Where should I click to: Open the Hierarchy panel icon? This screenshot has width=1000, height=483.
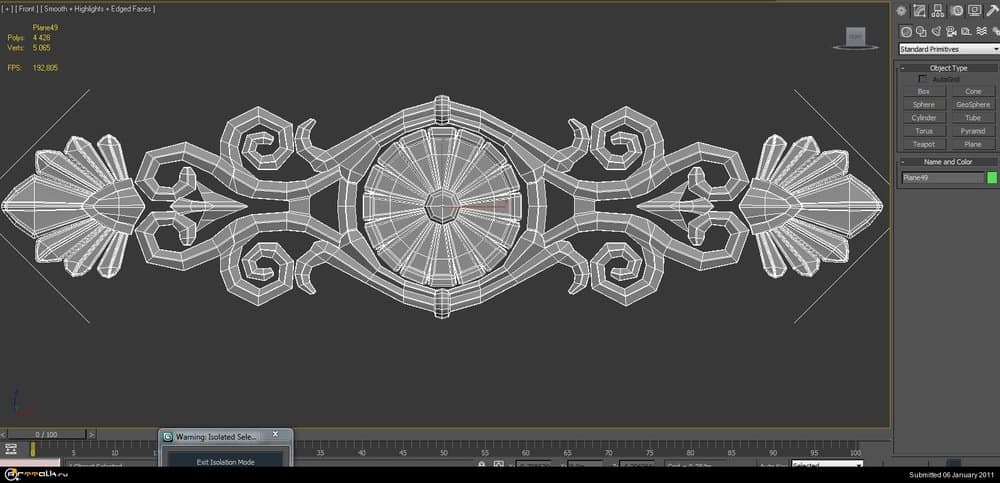(x=938, y=11)
